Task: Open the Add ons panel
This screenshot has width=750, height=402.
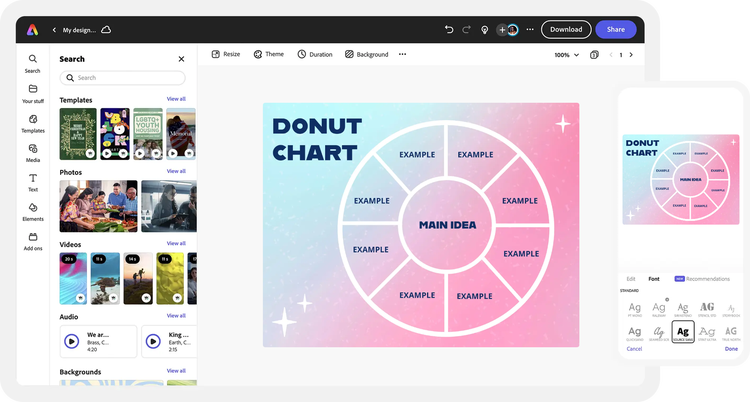Action: click(33, 242)
